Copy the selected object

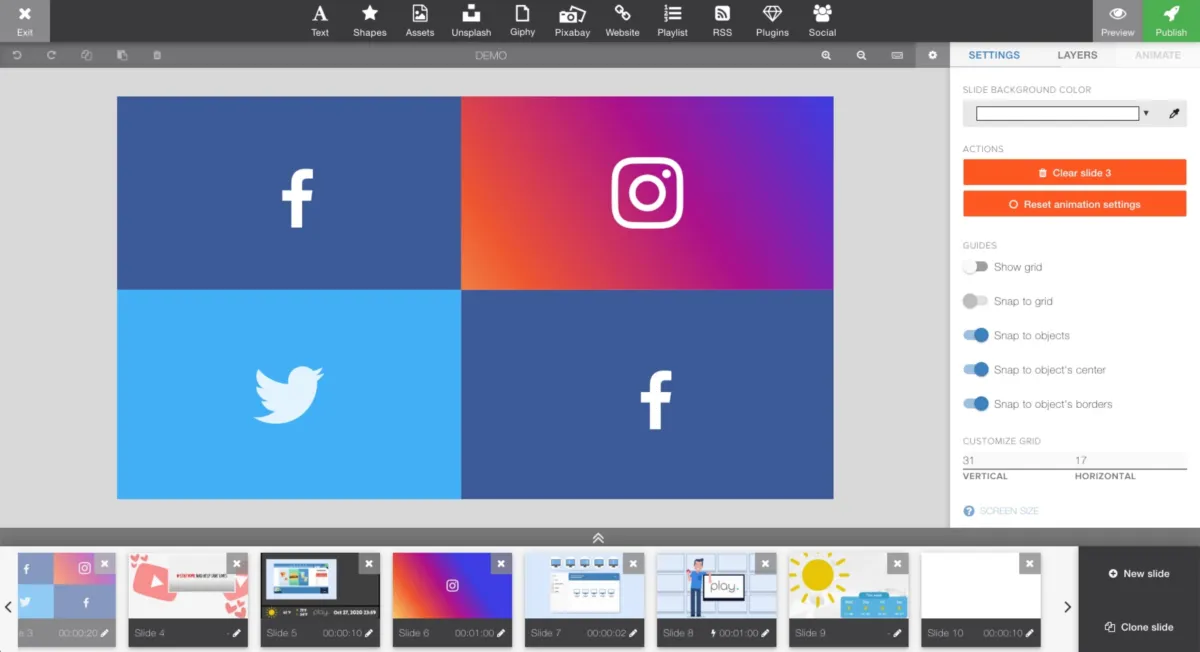[86, 55]
